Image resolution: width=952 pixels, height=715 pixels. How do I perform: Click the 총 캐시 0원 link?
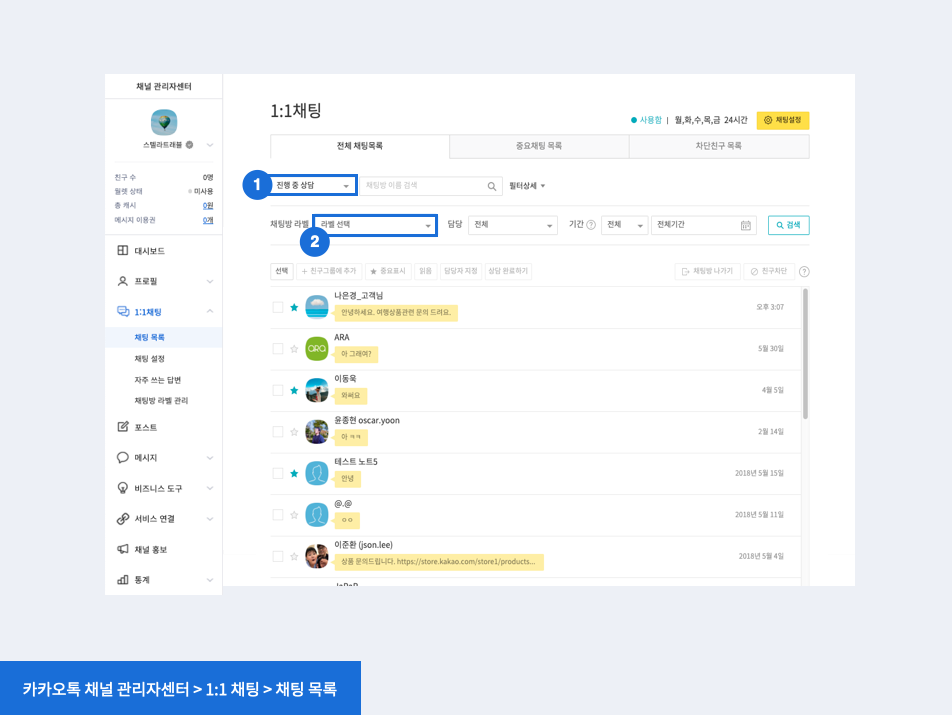208,206
